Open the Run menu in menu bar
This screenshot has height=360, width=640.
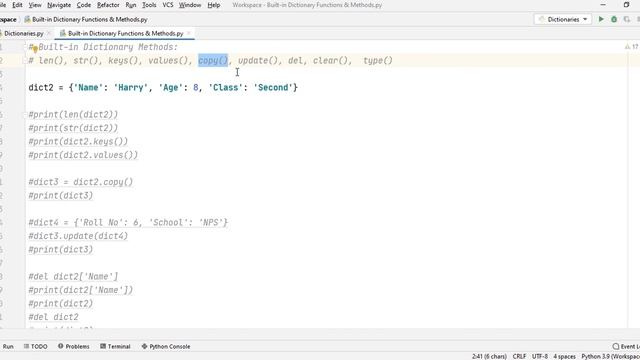[131, 5]
